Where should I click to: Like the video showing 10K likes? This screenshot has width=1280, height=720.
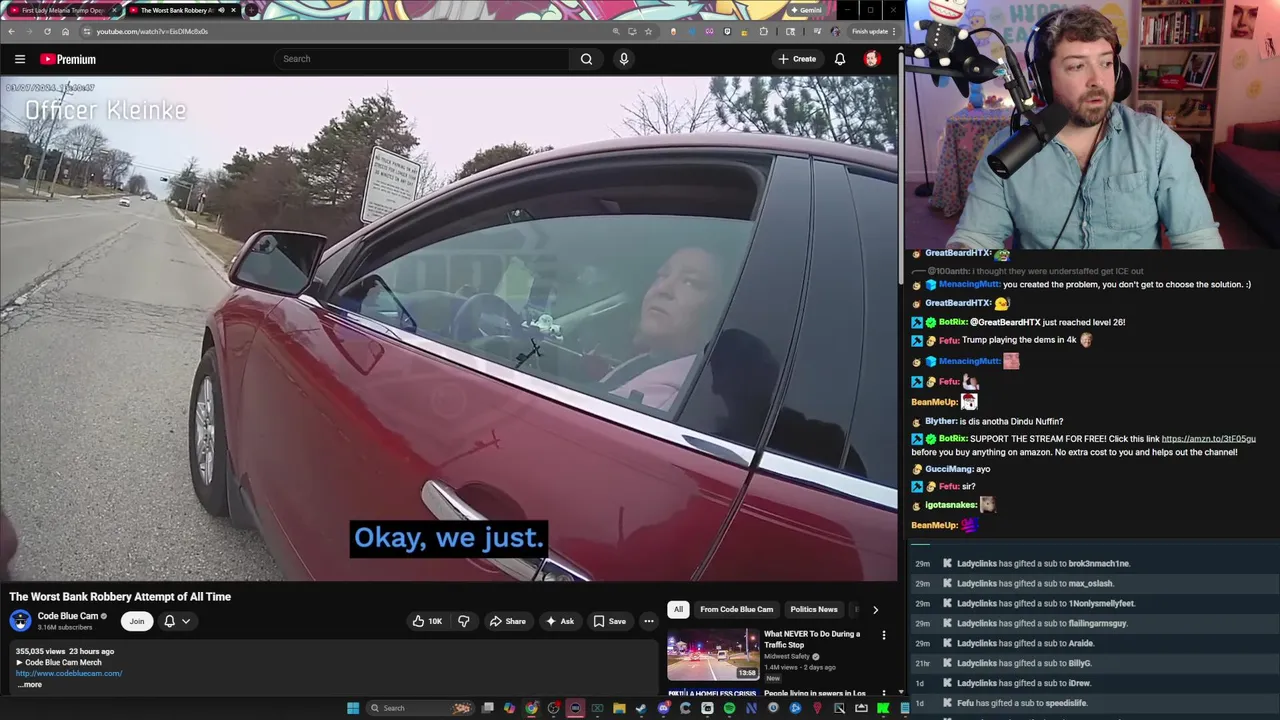point(427,621)
